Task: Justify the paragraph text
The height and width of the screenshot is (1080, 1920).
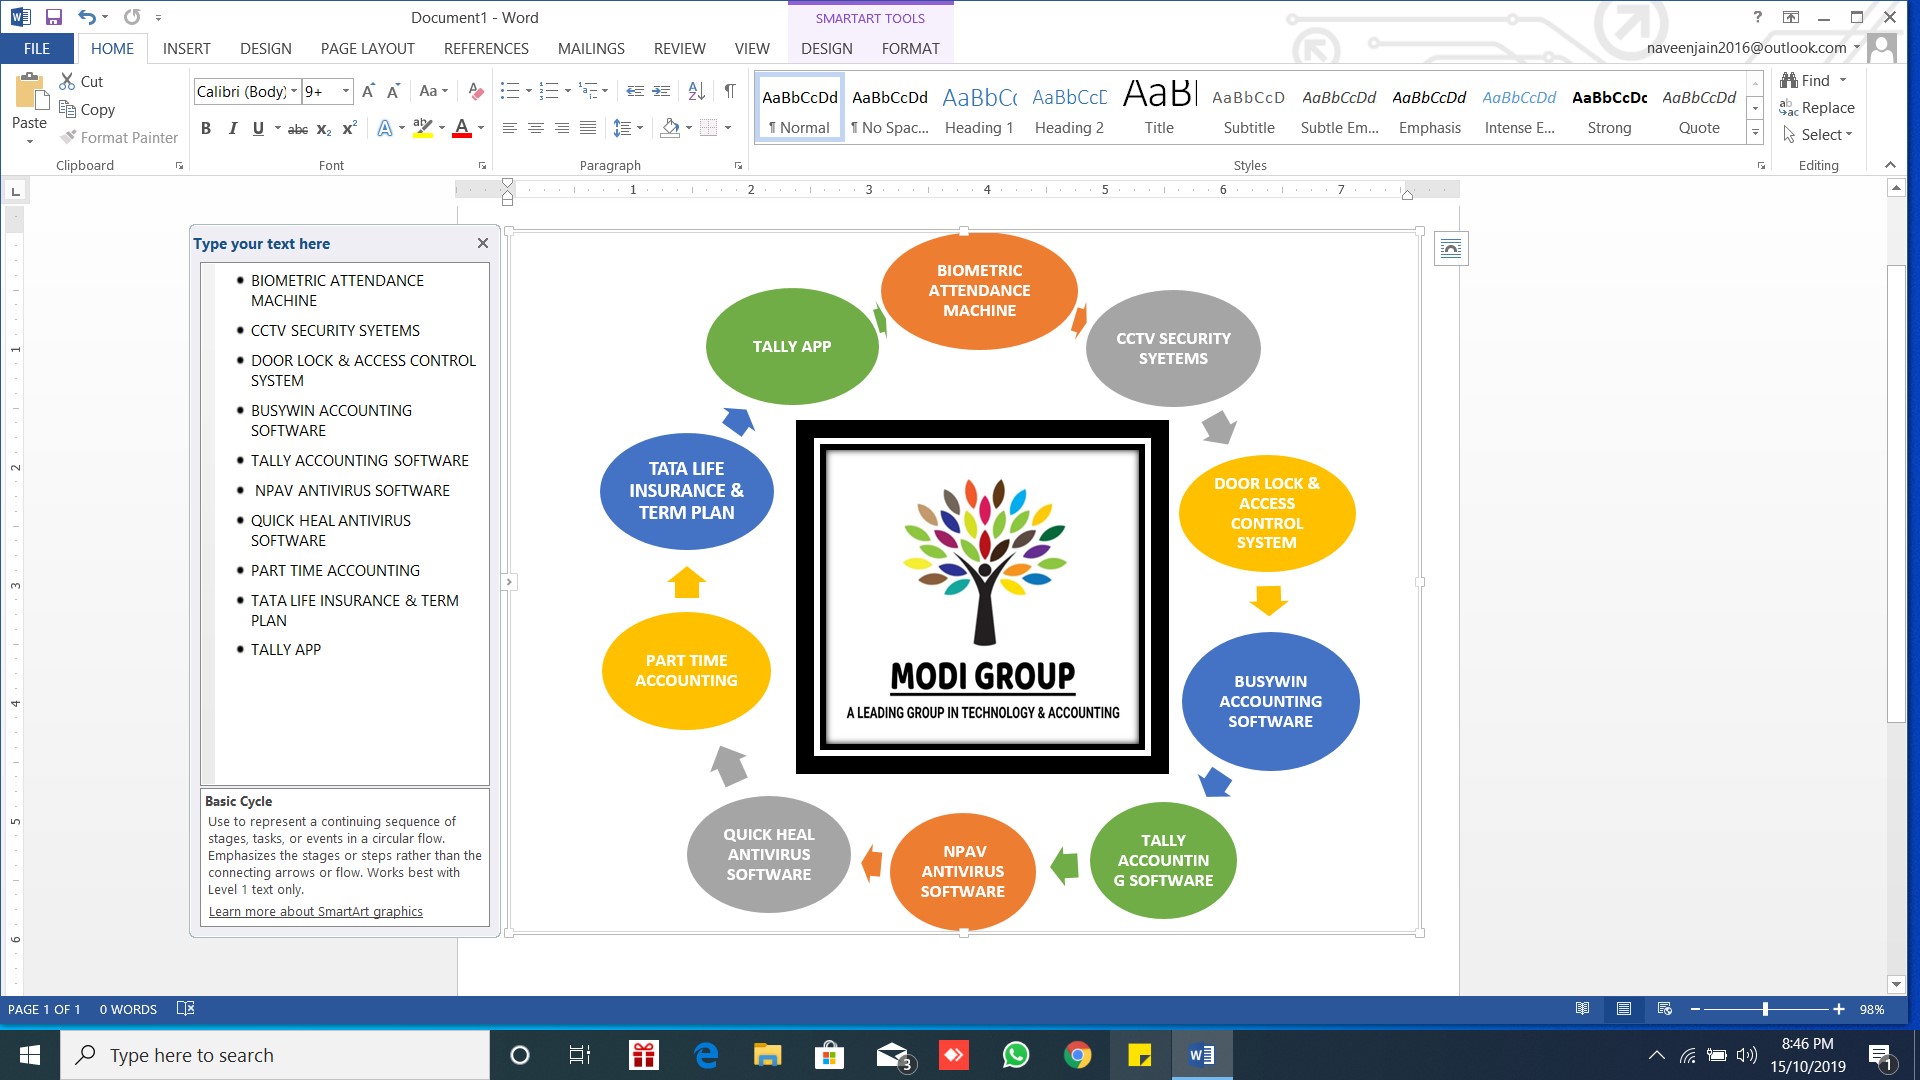Action: tap(588, 128)
